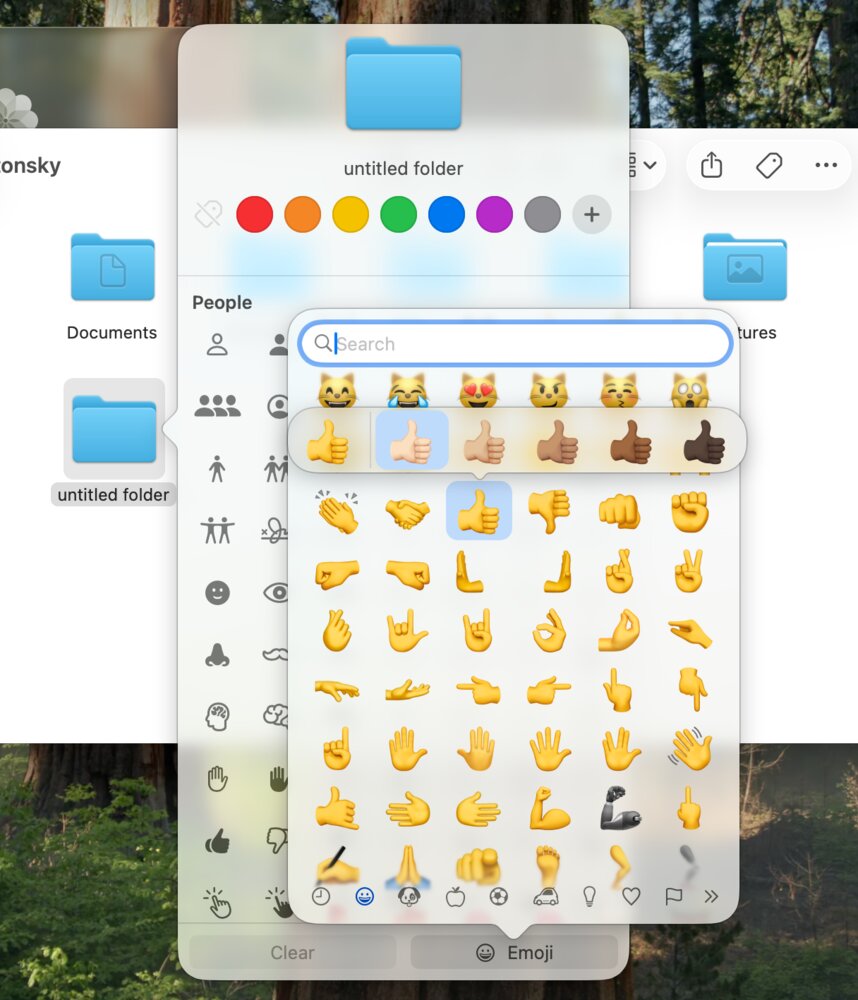Select the OK hand emoji
This screenshot has width=858, height=1000.
(549, 631)
